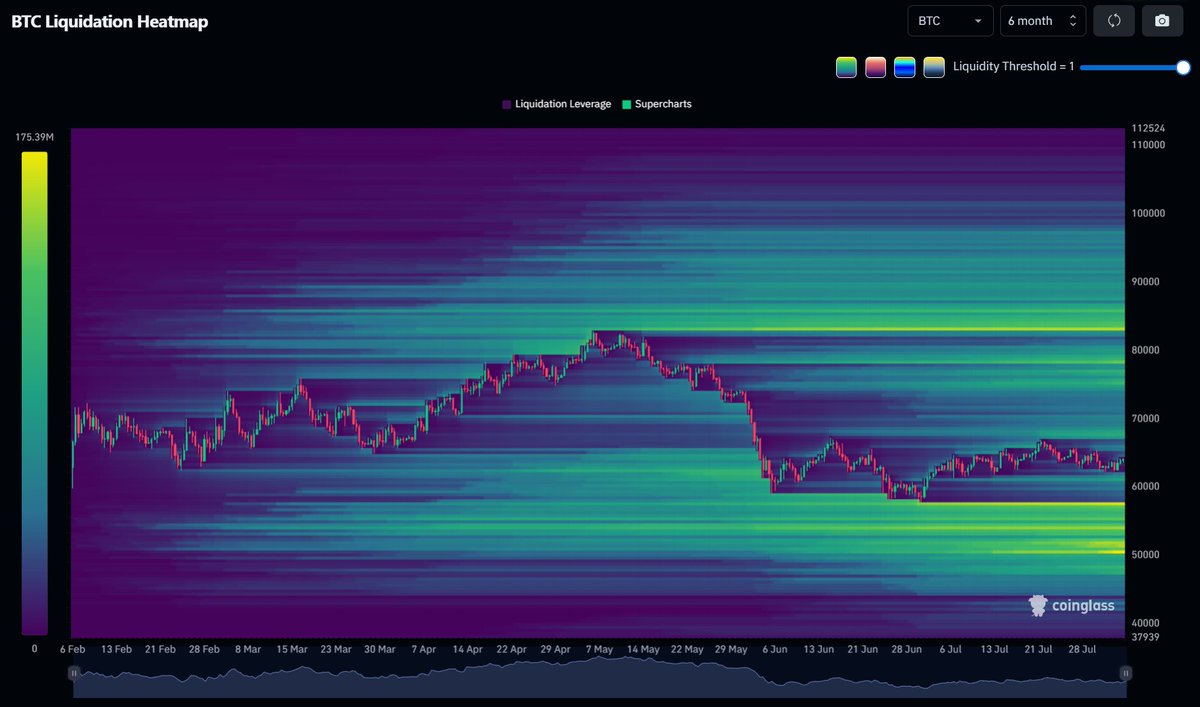Click the Liquidity Threshold = 1 label
The image size is (1200, 707).
click(x=1013, y=67)
